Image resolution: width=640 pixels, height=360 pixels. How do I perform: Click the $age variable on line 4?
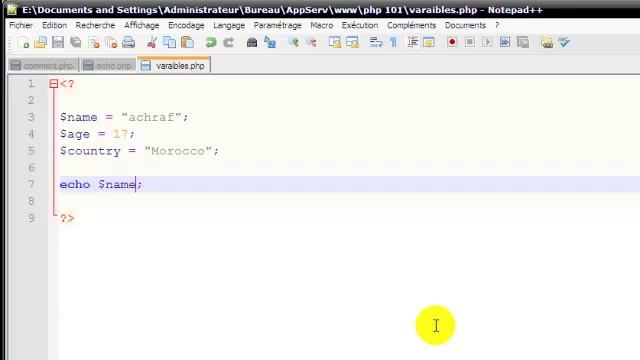pos(75,134)
